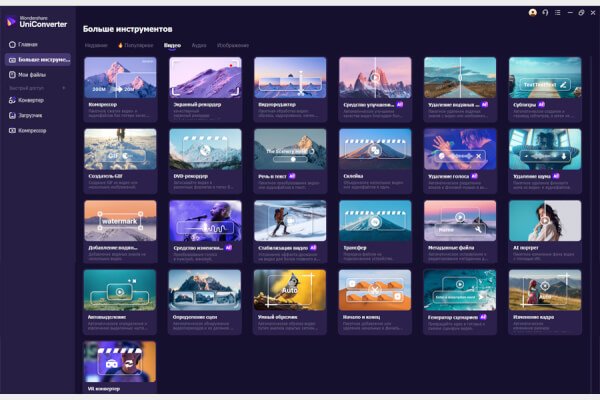Open the Определение сцен card
Viewport: 600px width, 400px height.
205,302
